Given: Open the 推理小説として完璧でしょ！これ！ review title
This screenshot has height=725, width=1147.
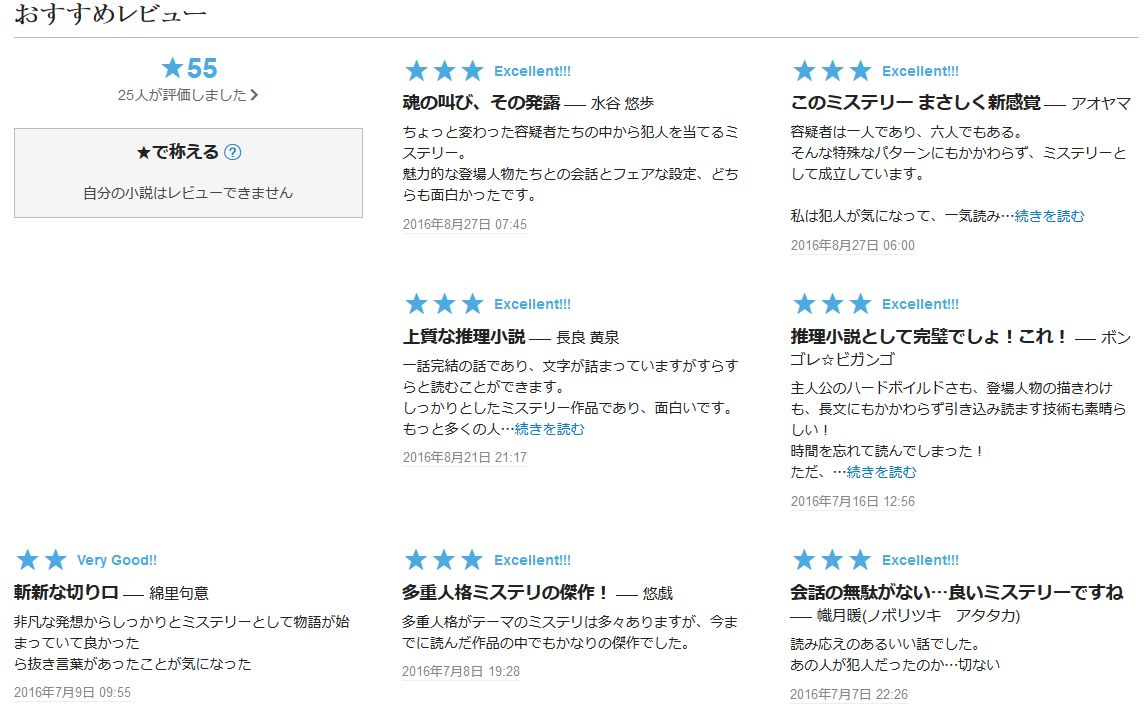Looking at the screenshot, I should (929, 337).
